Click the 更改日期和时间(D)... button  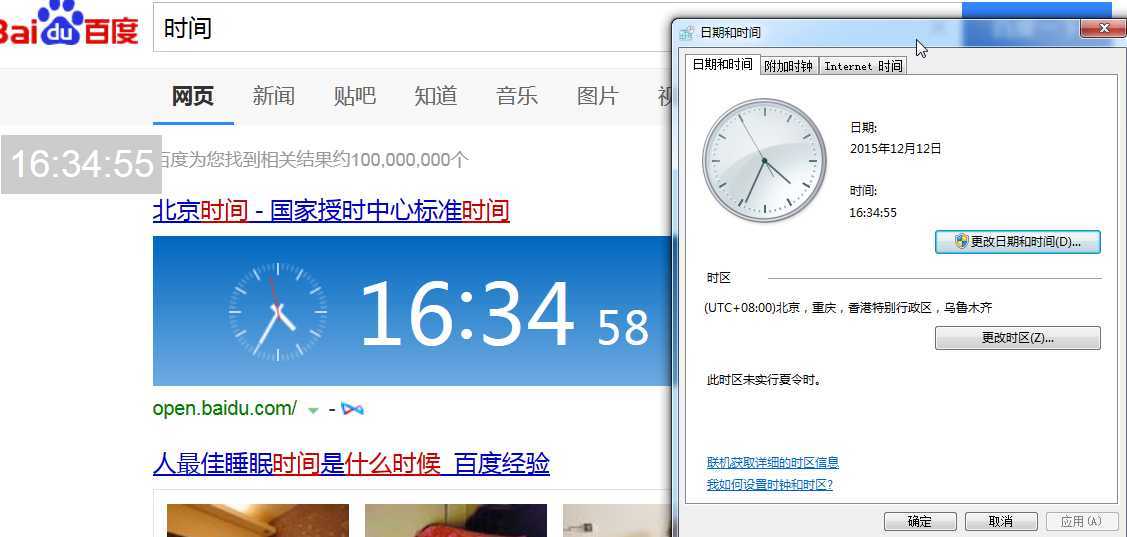tap(1018, 242)
